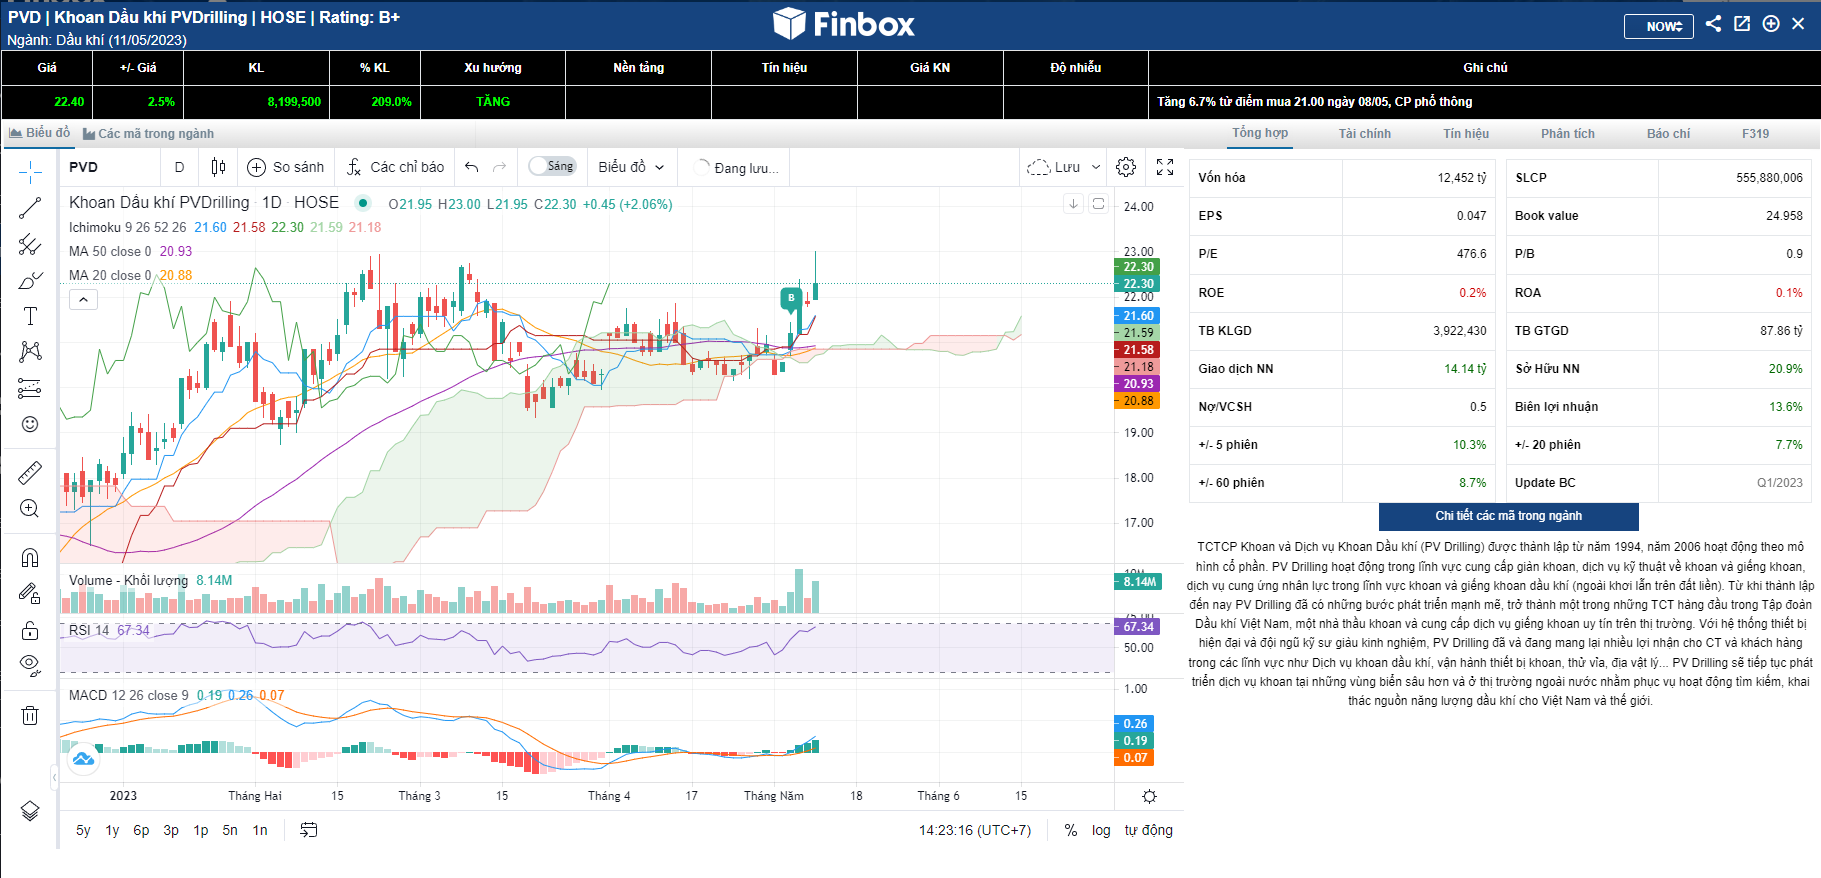Click the So sánh compare button

tap(286, 167)
